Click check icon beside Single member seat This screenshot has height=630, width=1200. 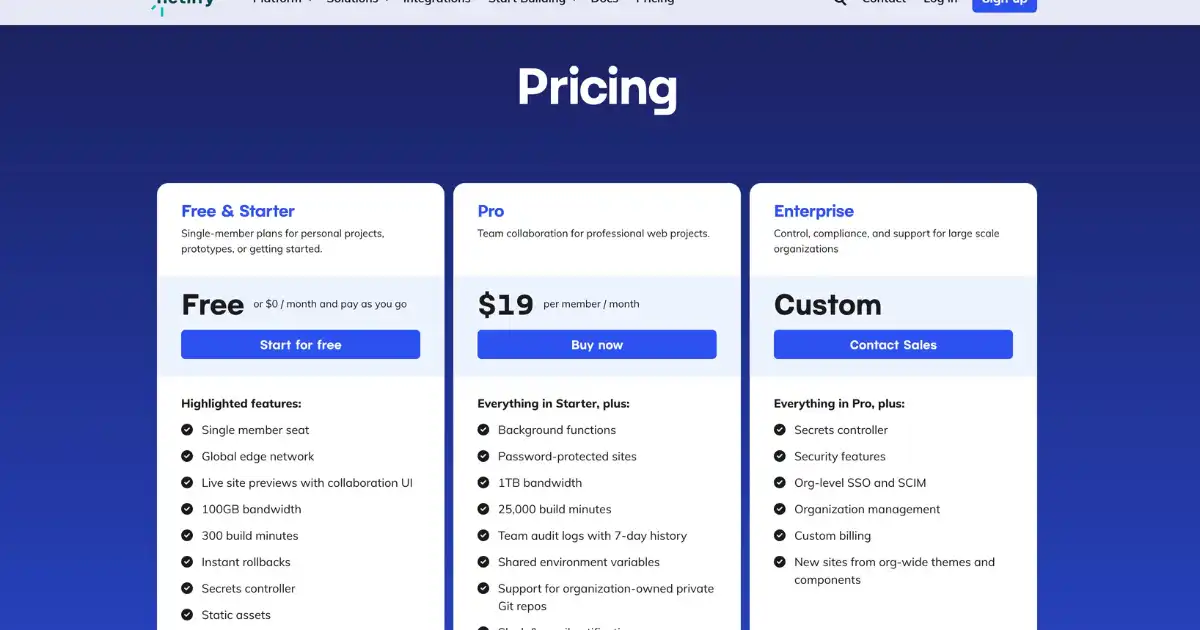tap(187, 430)
